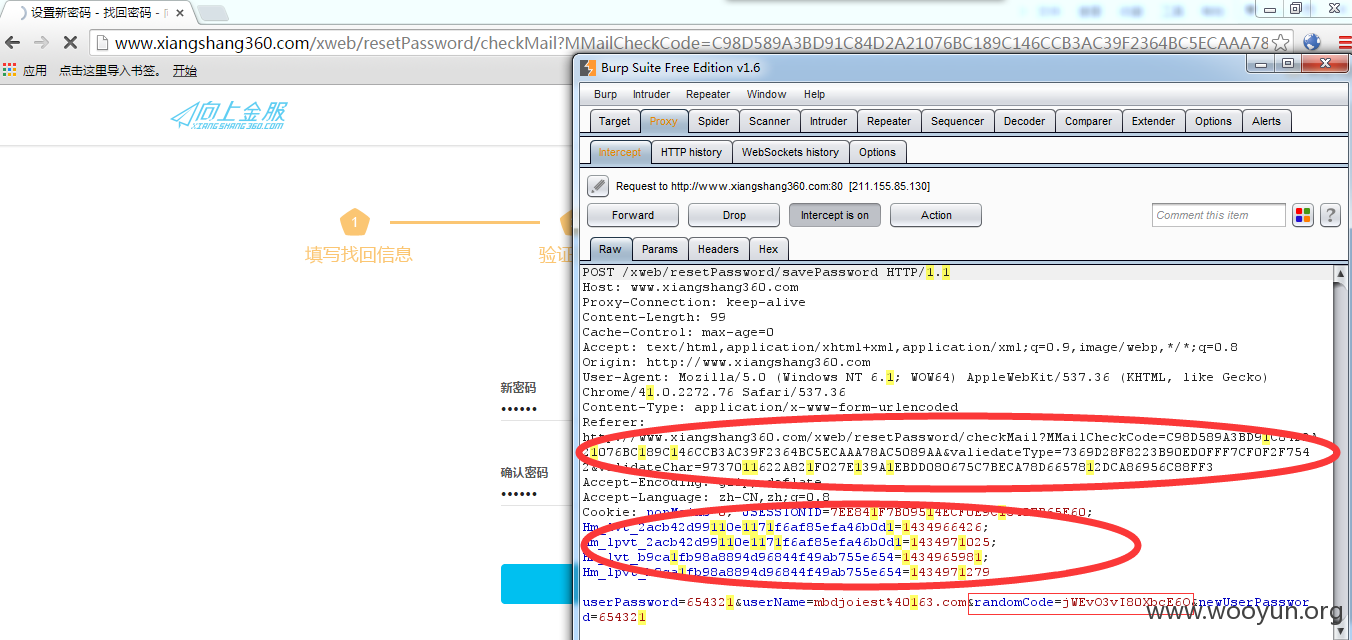Switch to the Decoder tab
1352x640 pixels.
1024,121
